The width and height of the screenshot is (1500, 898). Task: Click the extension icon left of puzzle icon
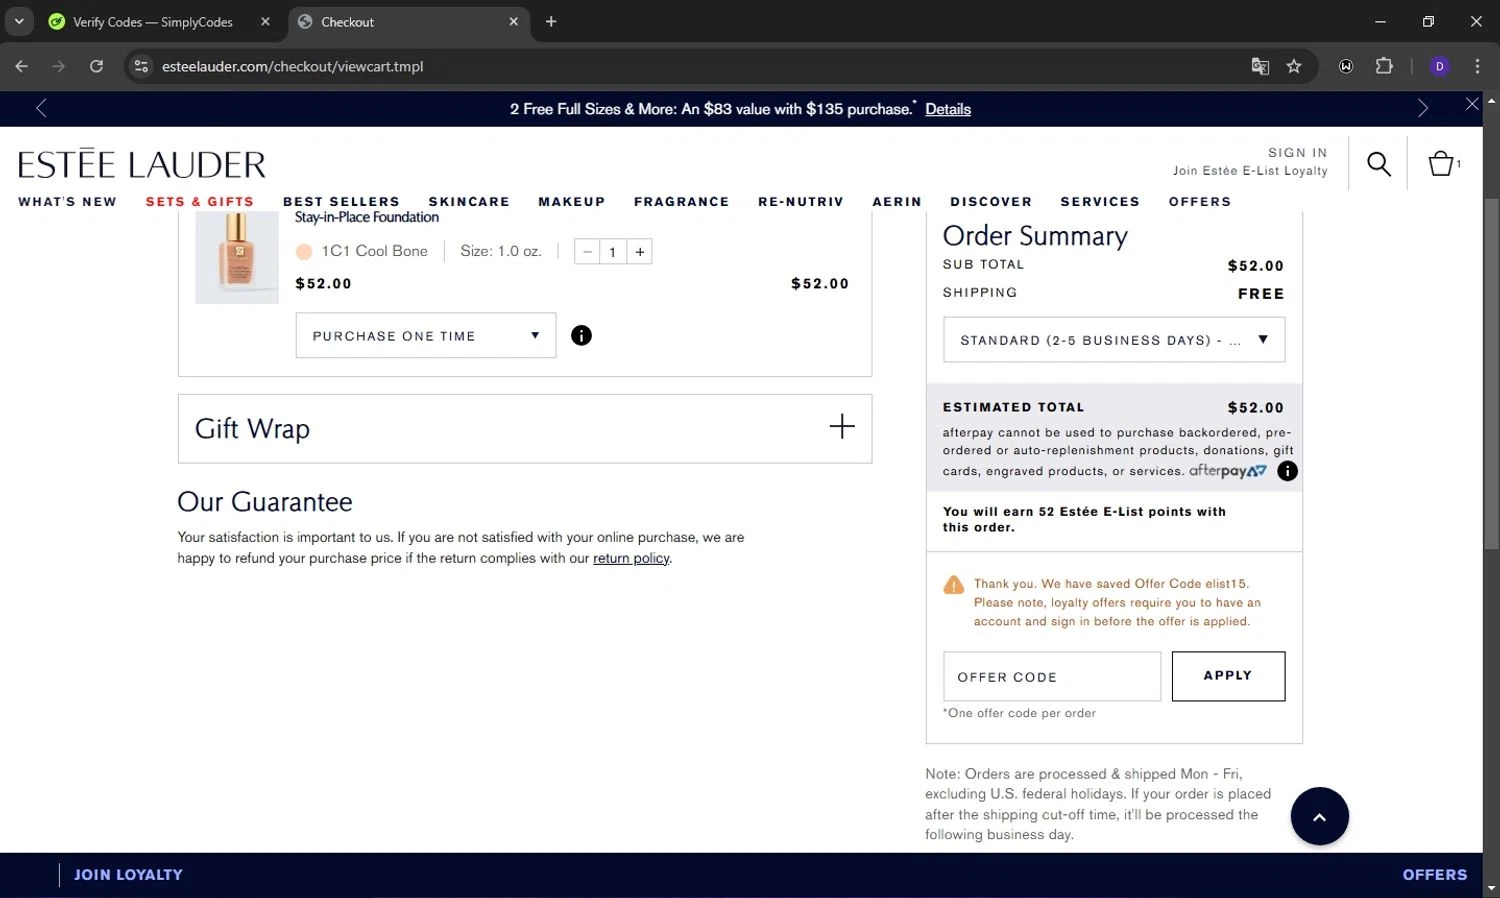point(1346,66)
